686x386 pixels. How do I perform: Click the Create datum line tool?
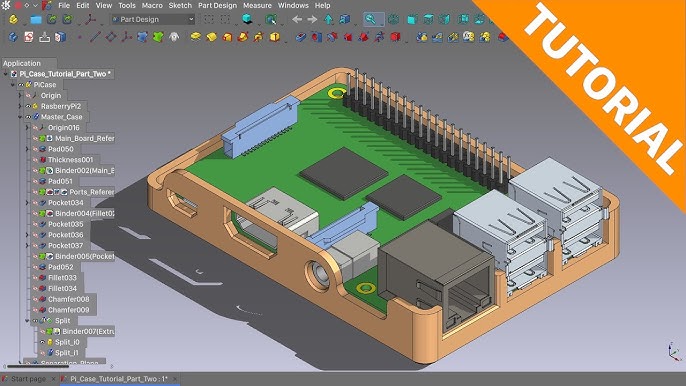(95, 37)
